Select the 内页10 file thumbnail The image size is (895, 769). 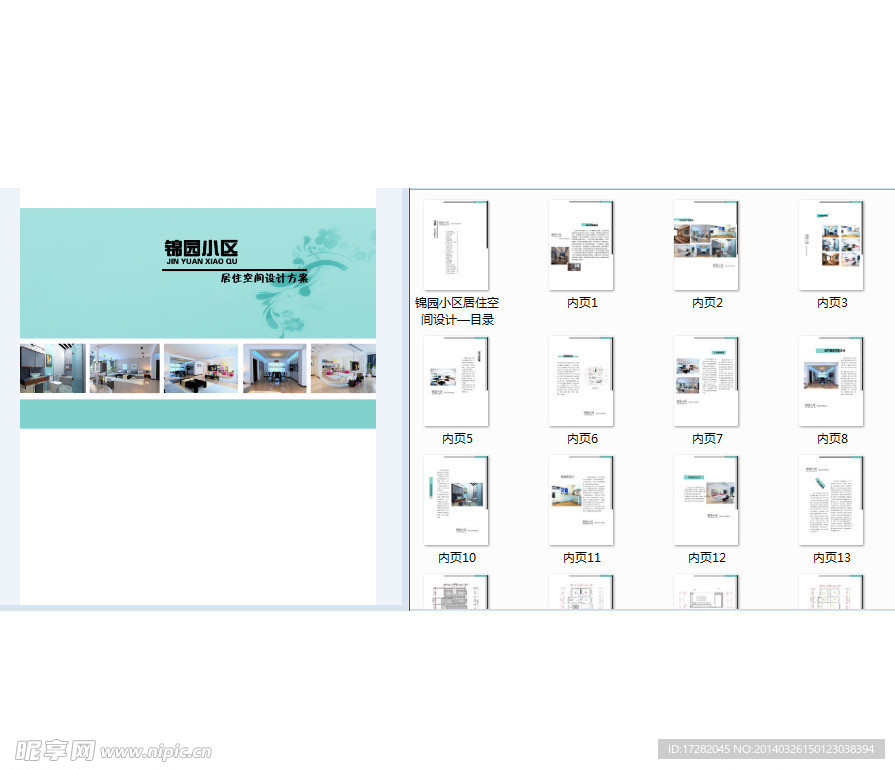456,500
